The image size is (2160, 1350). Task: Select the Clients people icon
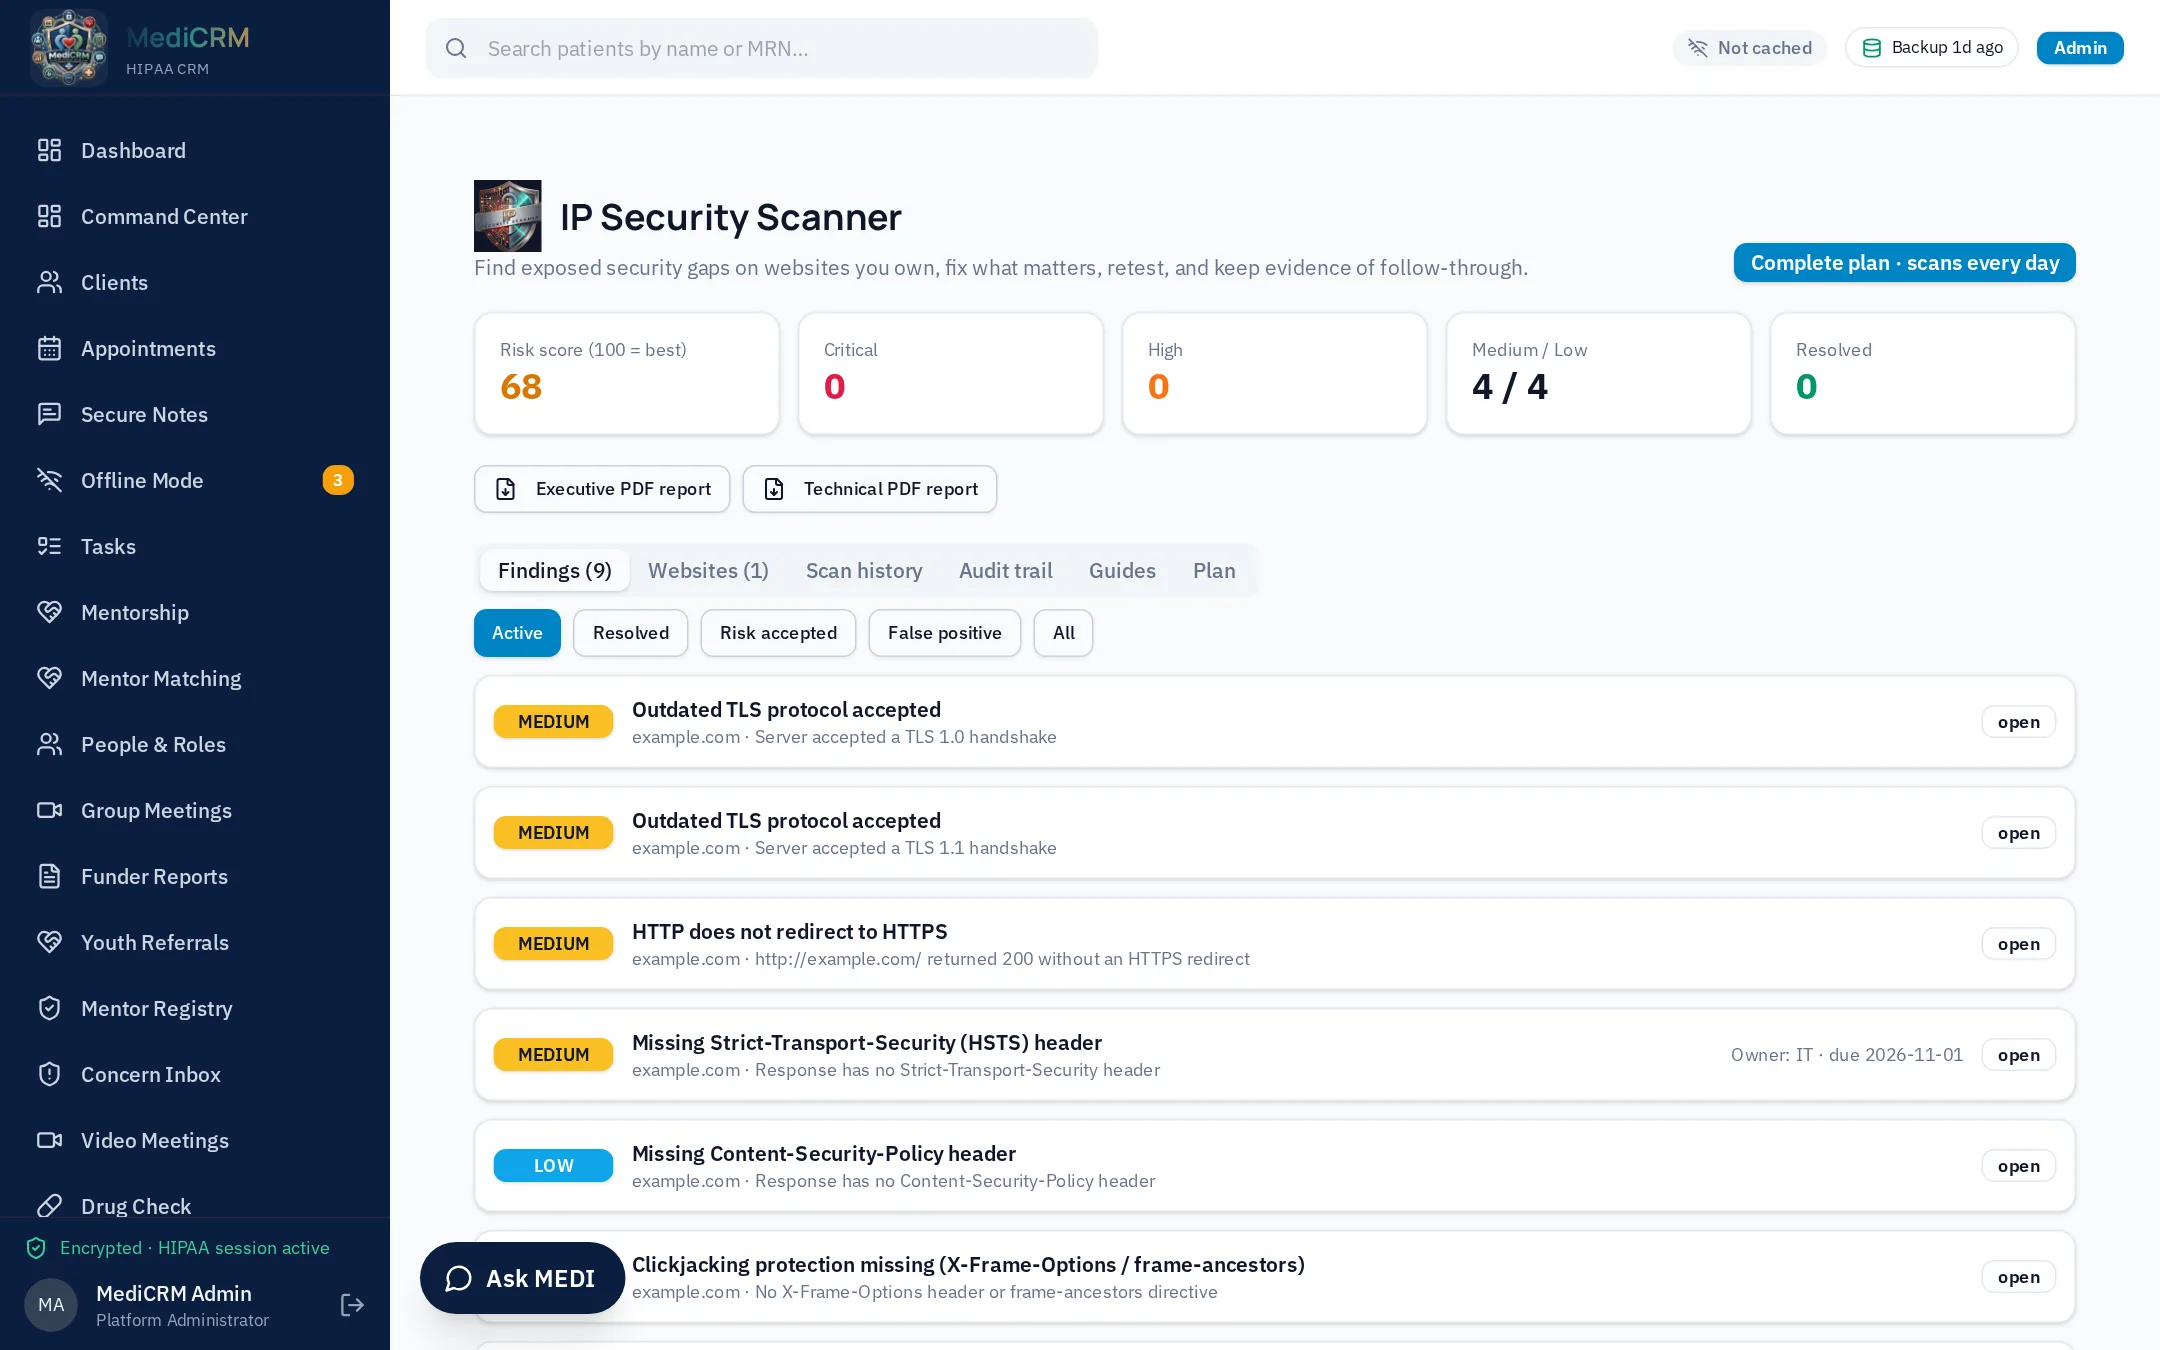coord(49,282)
